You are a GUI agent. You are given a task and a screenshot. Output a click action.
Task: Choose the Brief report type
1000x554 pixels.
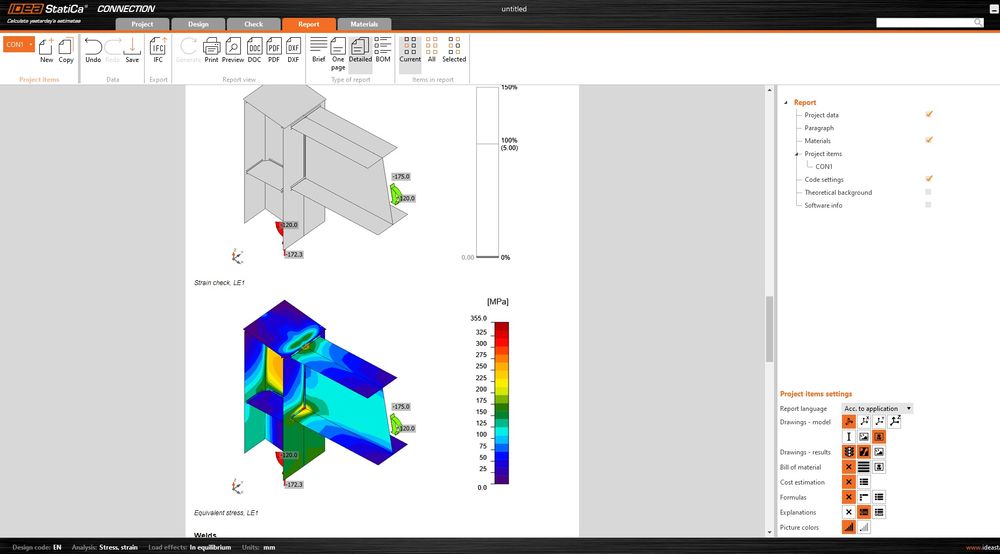tap(319, 50)
